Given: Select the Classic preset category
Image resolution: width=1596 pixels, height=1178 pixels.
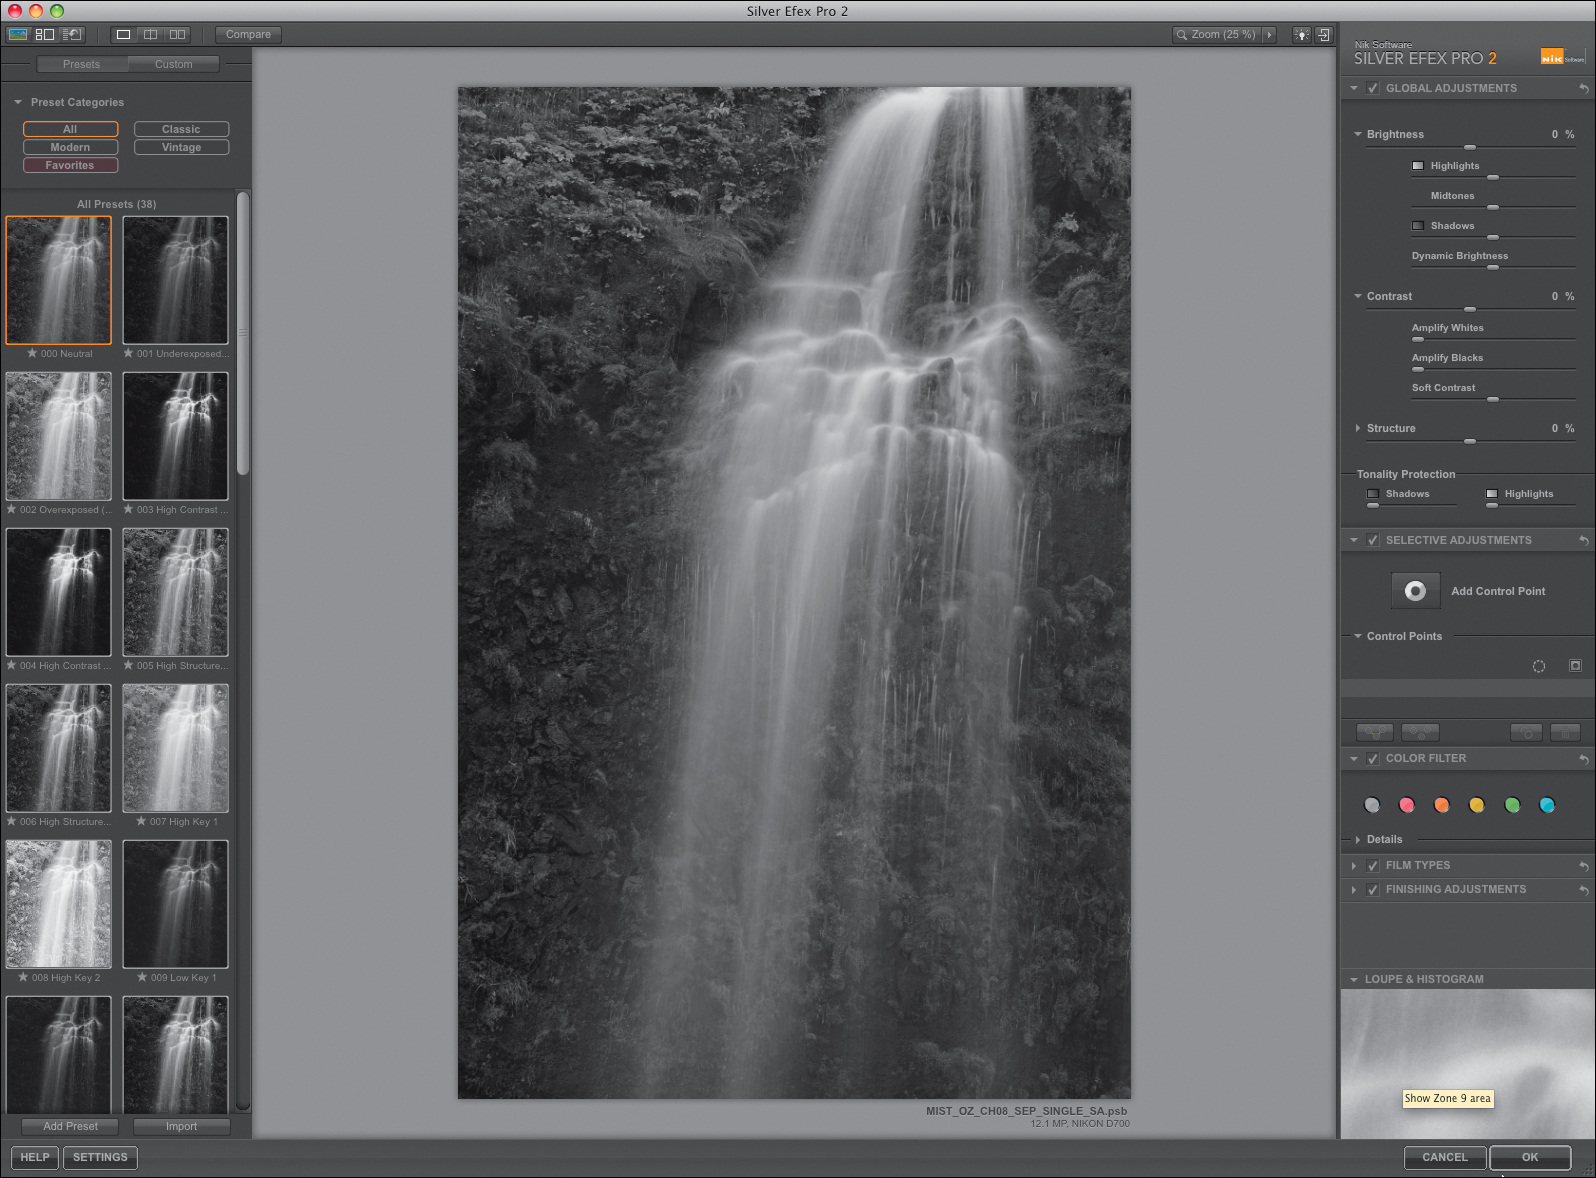Looking at the screenshot, I should 181,129.
